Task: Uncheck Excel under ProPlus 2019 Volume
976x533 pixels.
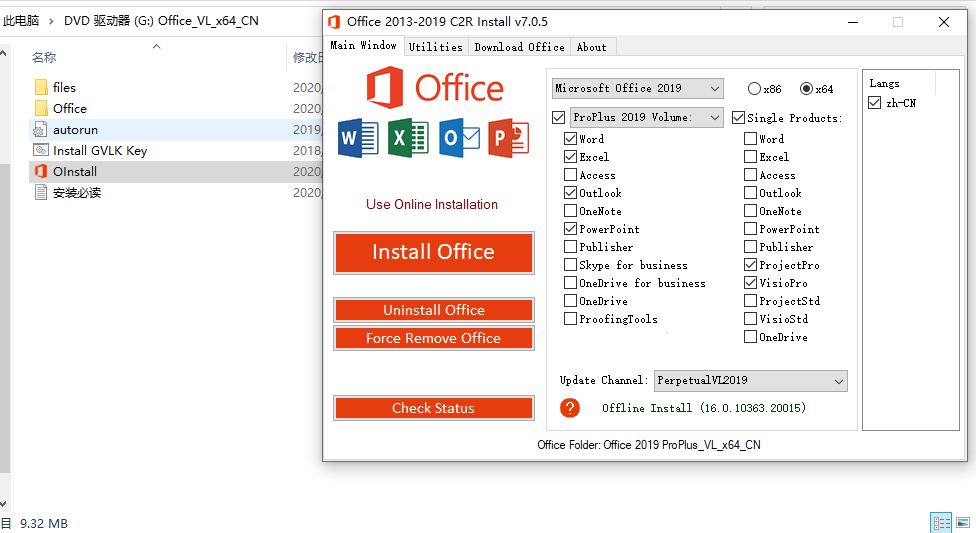Action: tap(570, 157)
